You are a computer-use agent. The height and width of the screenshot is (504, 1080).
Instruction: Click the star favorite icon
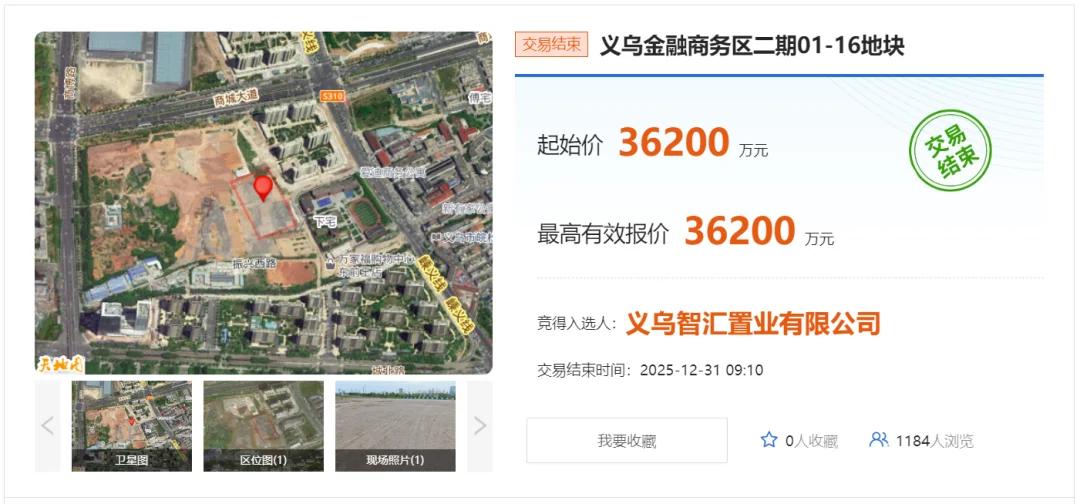[768, 440]
